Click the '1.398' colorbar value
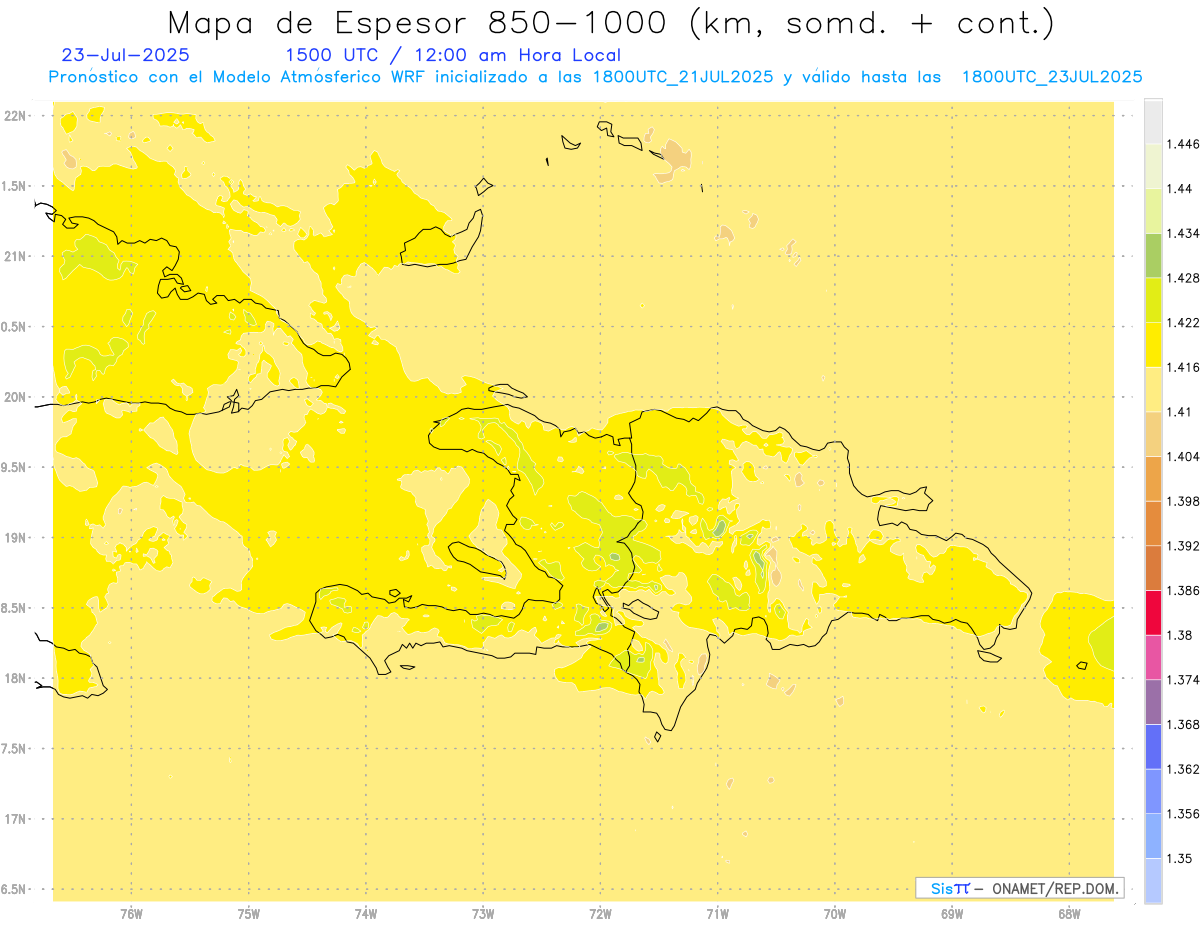The image size is (1200, 927). tap(1183, 501)
